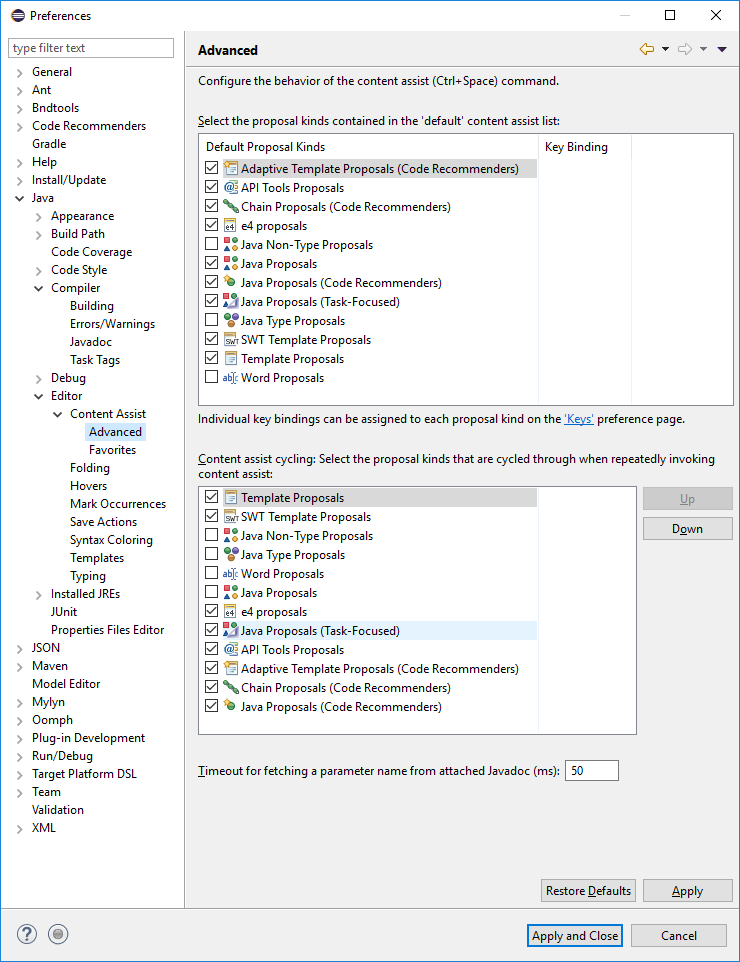Click Restore Defaults button
Image resolution: width=740 pixels, height=962 pixels.
point(588,891)
